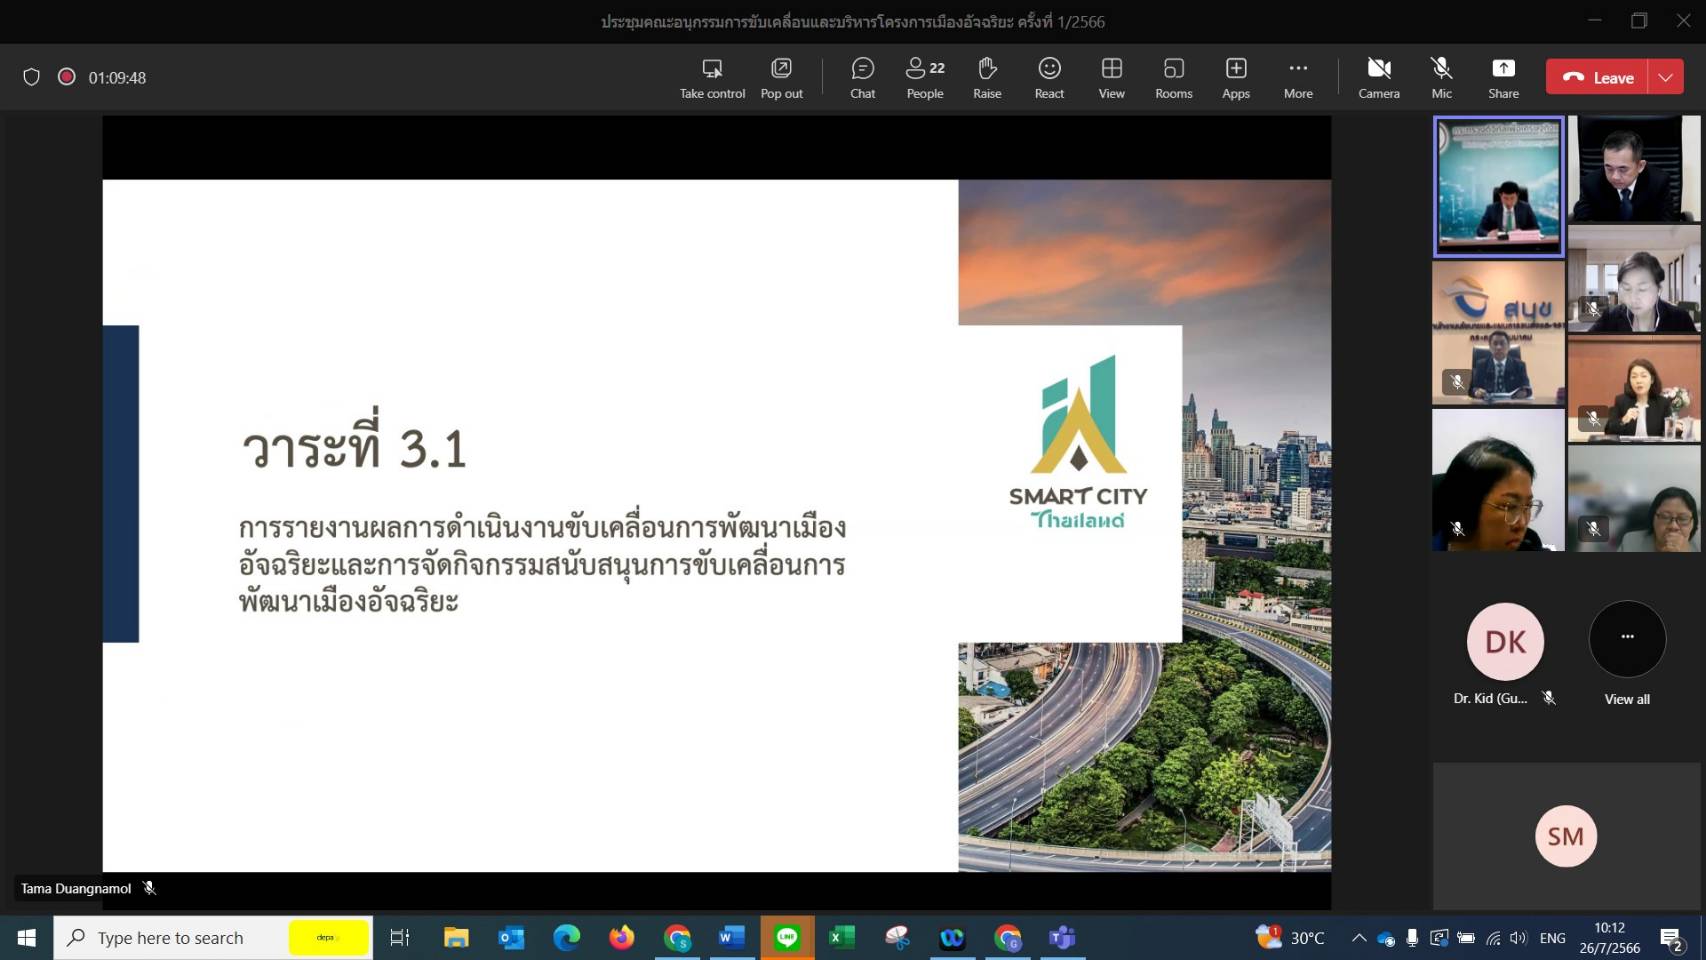
Task: Click the Share content button
Action: pos(1503,78)
